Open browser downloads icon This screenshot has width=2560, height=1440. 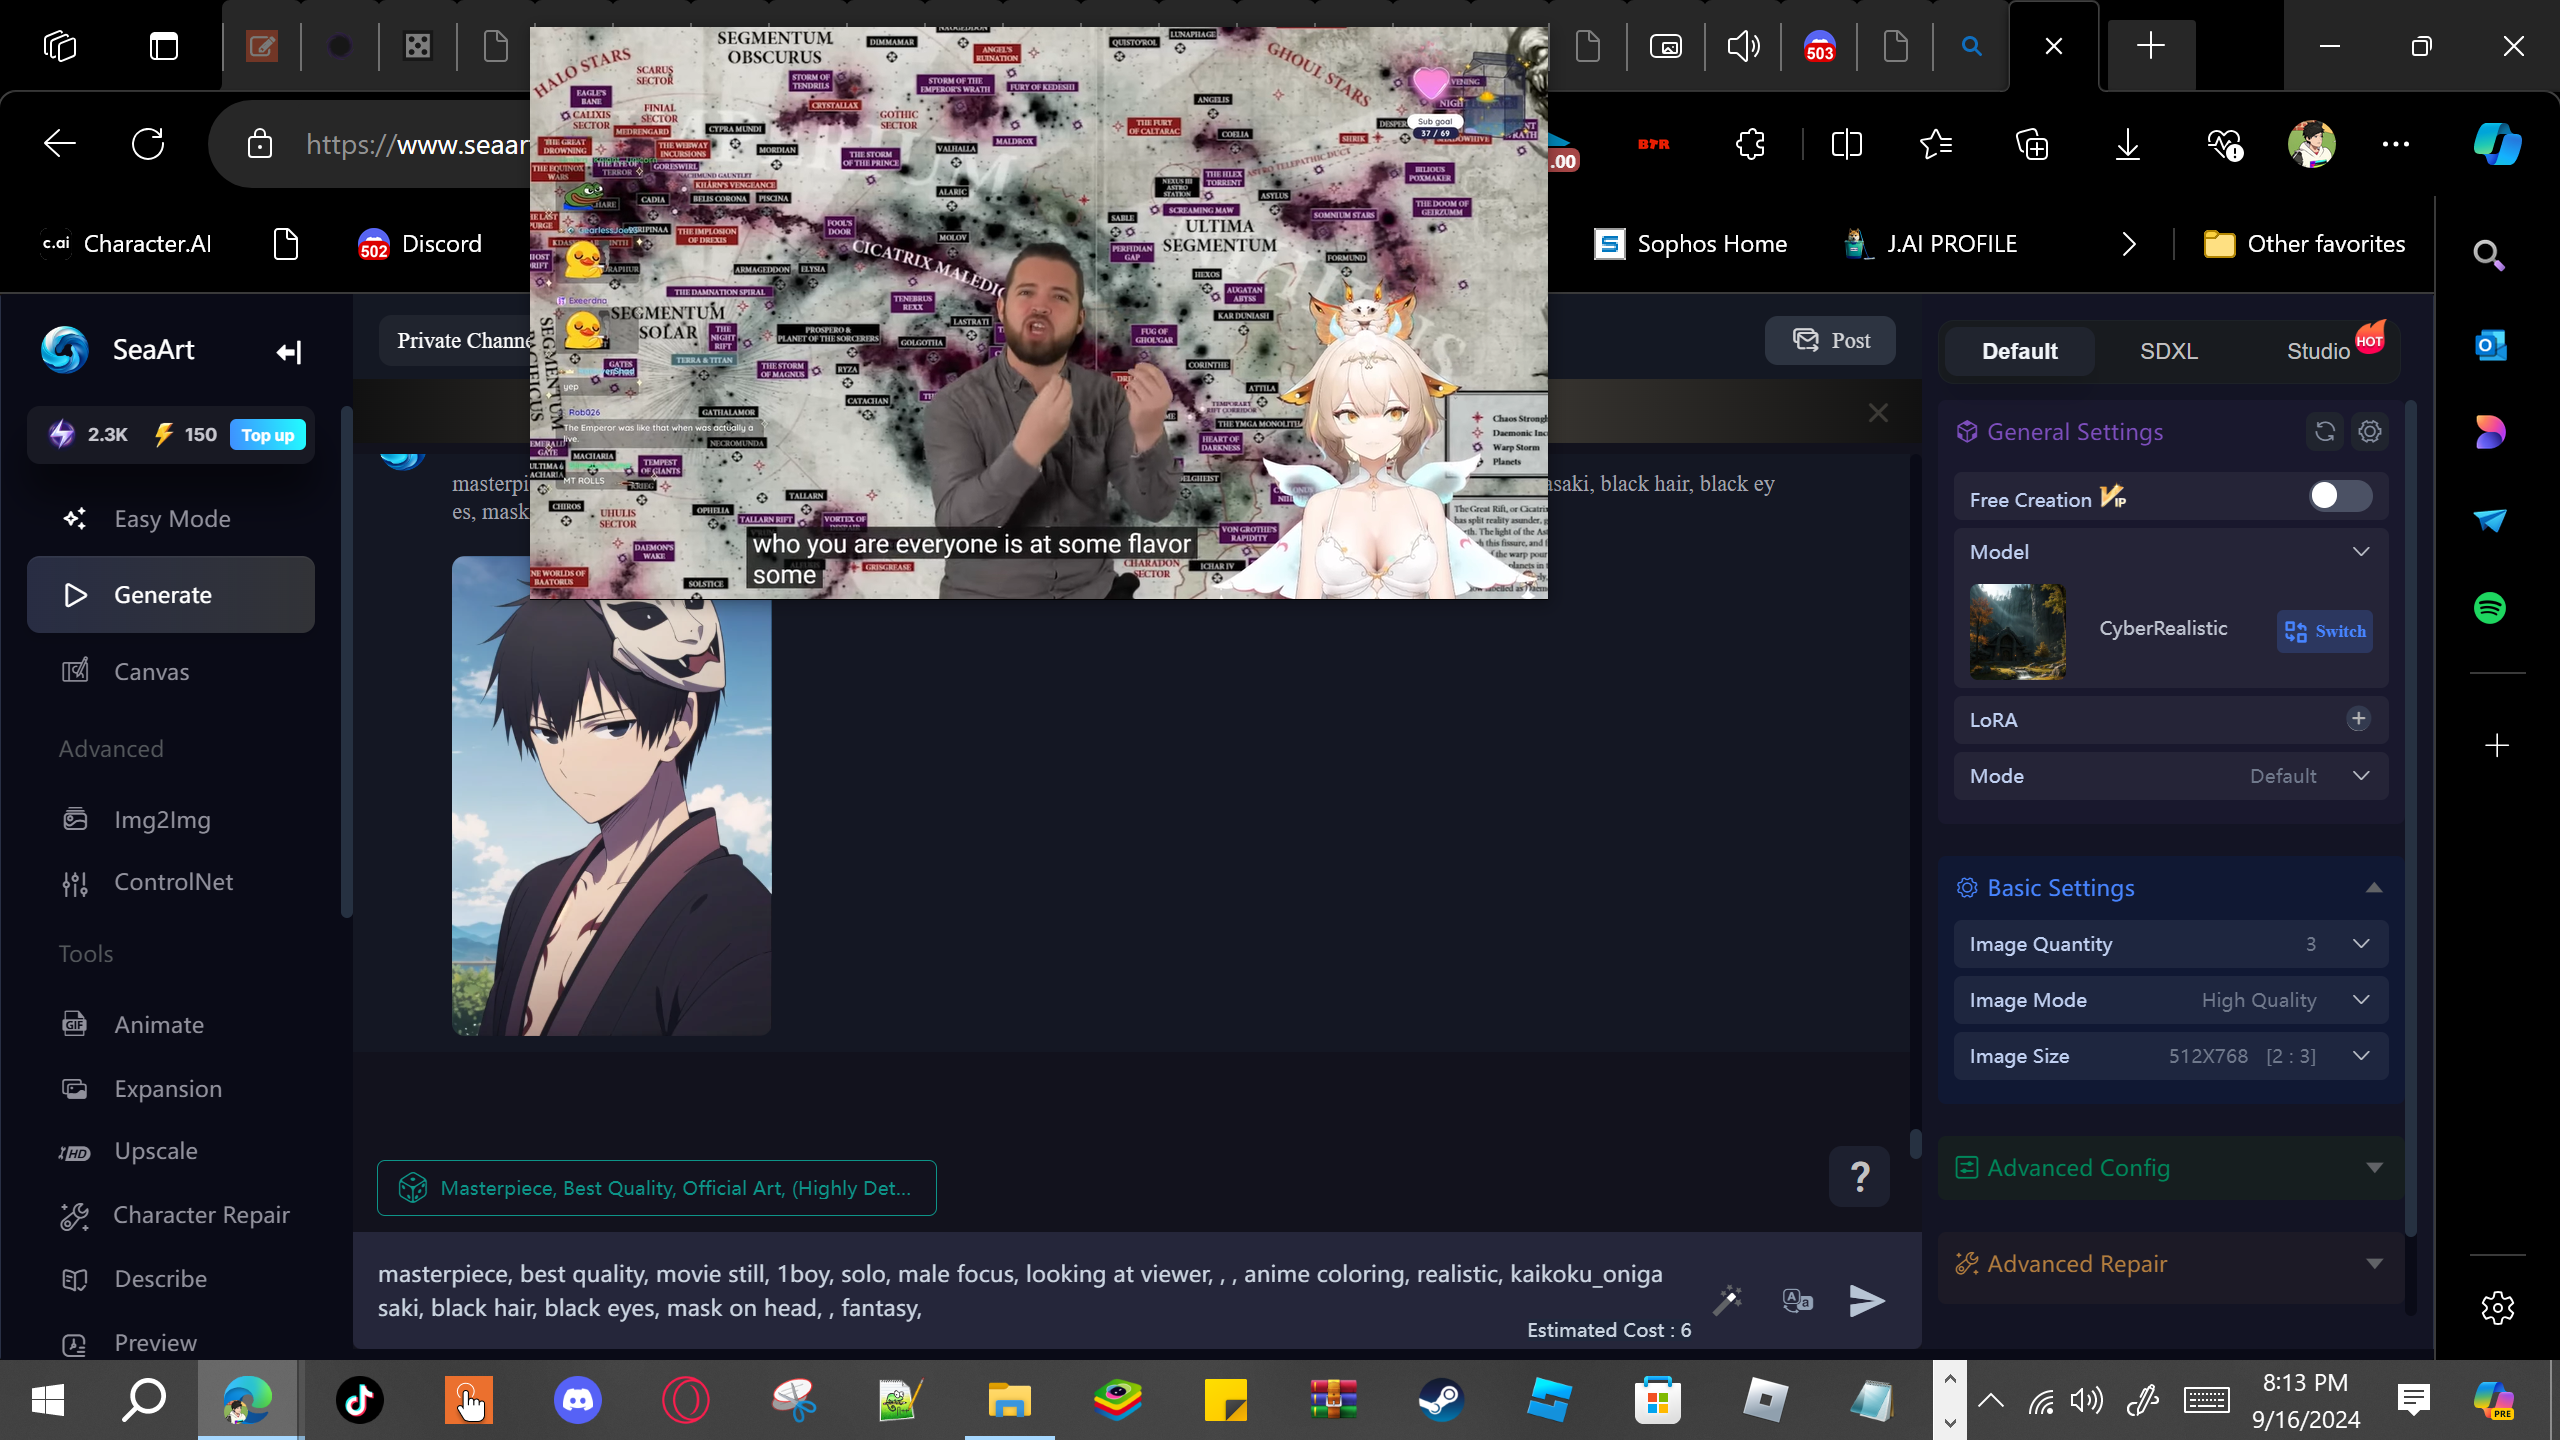click(x=2128, y=145)
